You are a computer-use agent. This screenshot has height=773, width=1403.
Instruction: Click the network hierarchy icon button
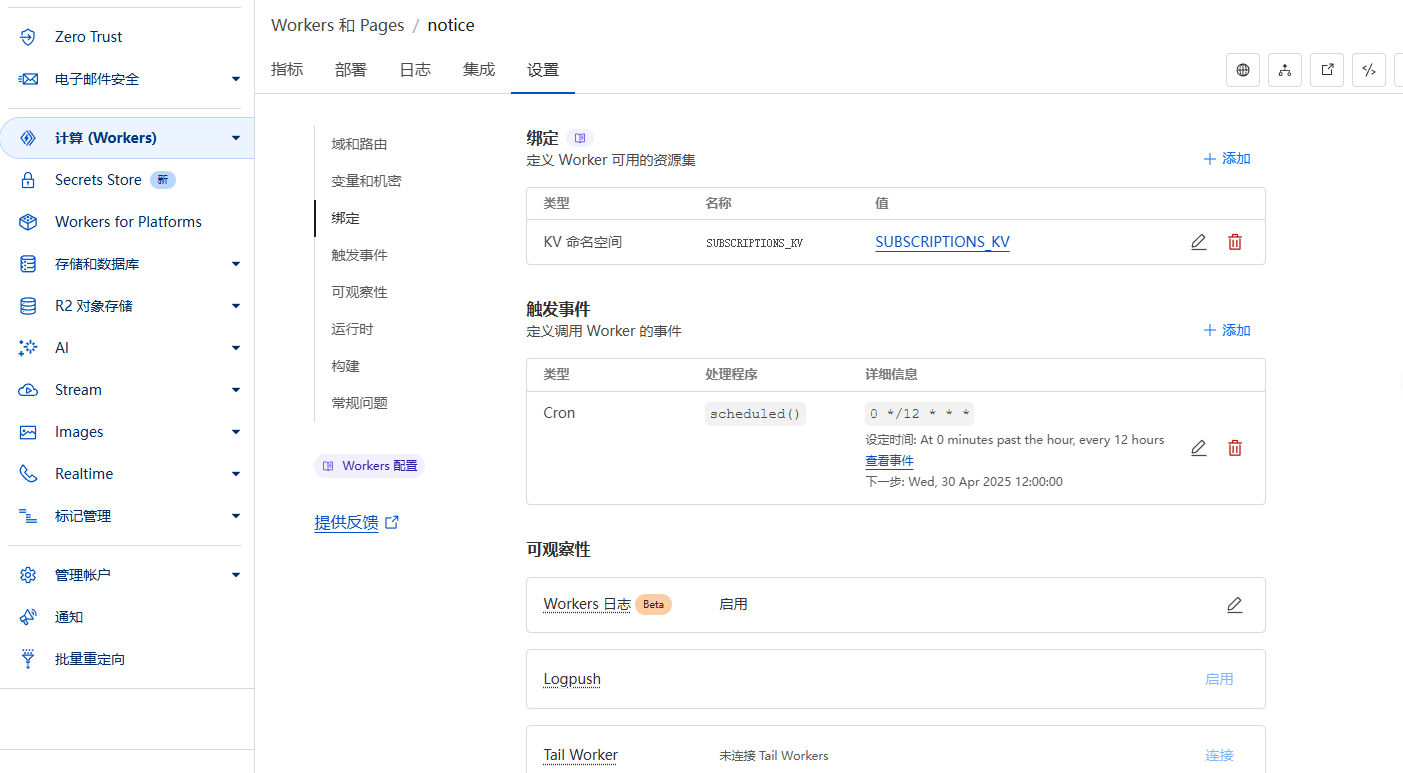tap(1285, 70)
